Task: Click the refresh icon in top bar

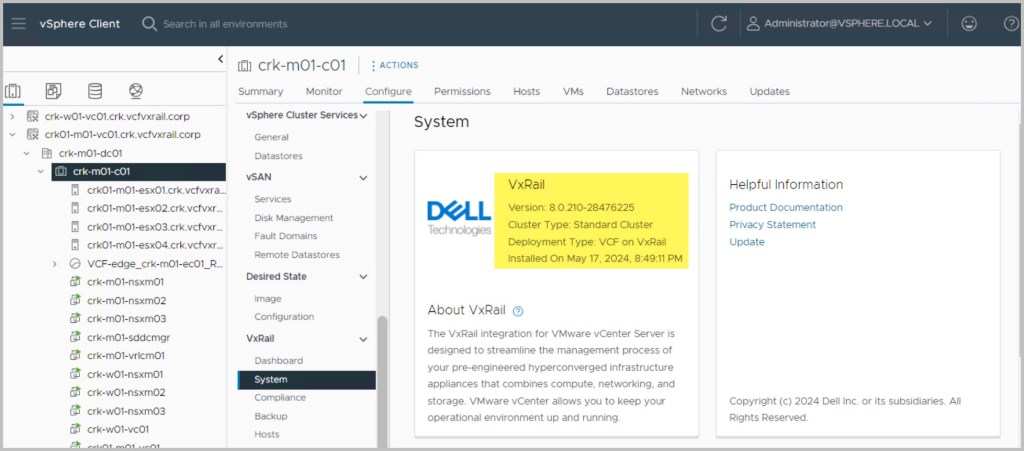Action: (718, 23)
